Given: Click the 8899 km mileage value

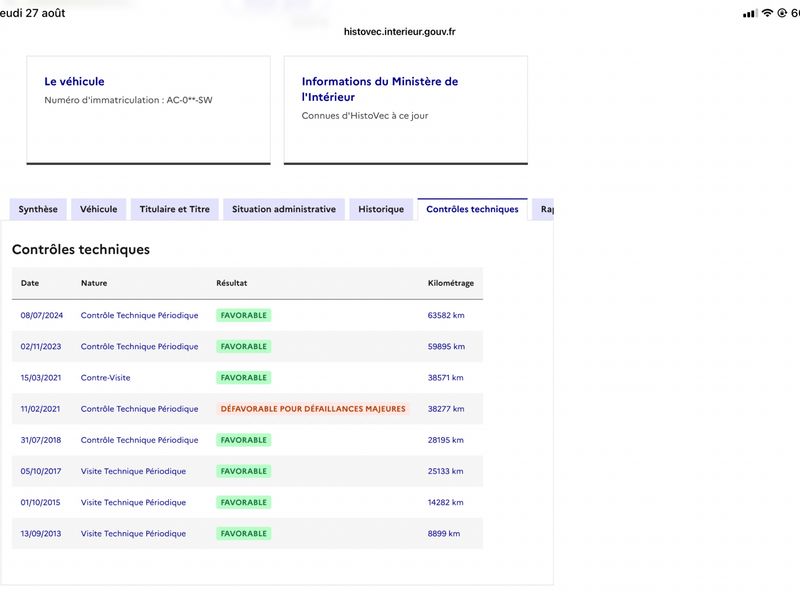Looking at the screenshot, I should pos(443,533).
